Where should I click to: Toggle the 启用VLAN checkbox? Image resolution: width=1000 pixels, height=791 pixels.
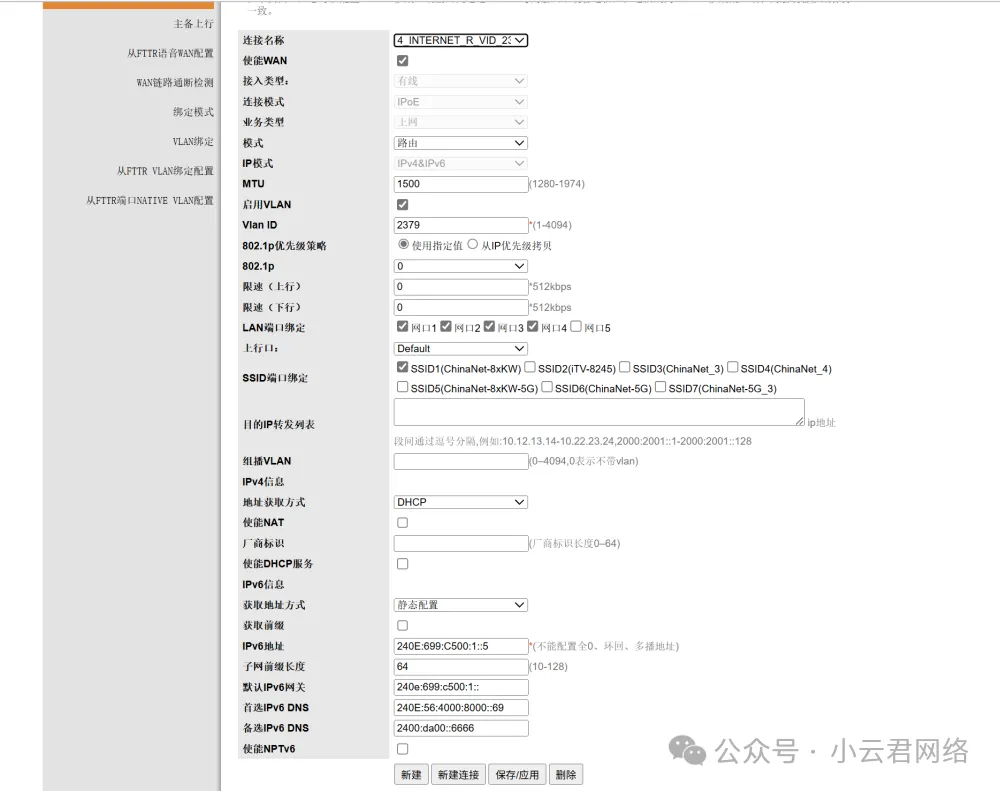tap(402, 205)
